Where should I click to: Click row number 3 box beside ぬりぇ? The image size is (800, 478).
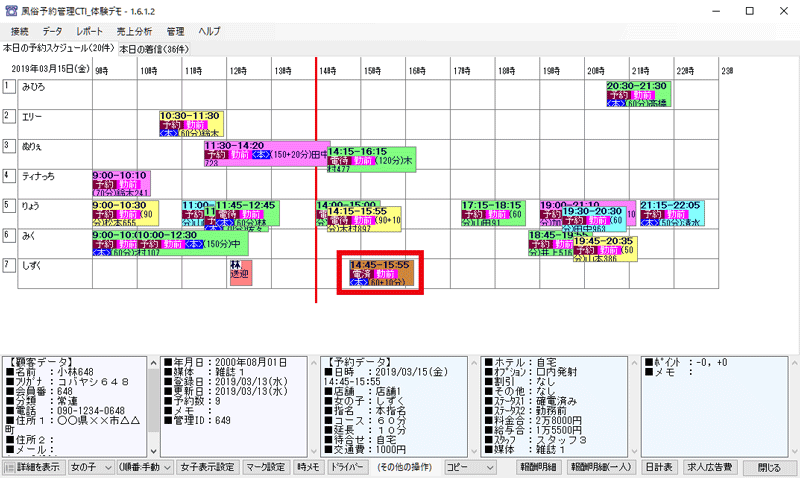8,146
